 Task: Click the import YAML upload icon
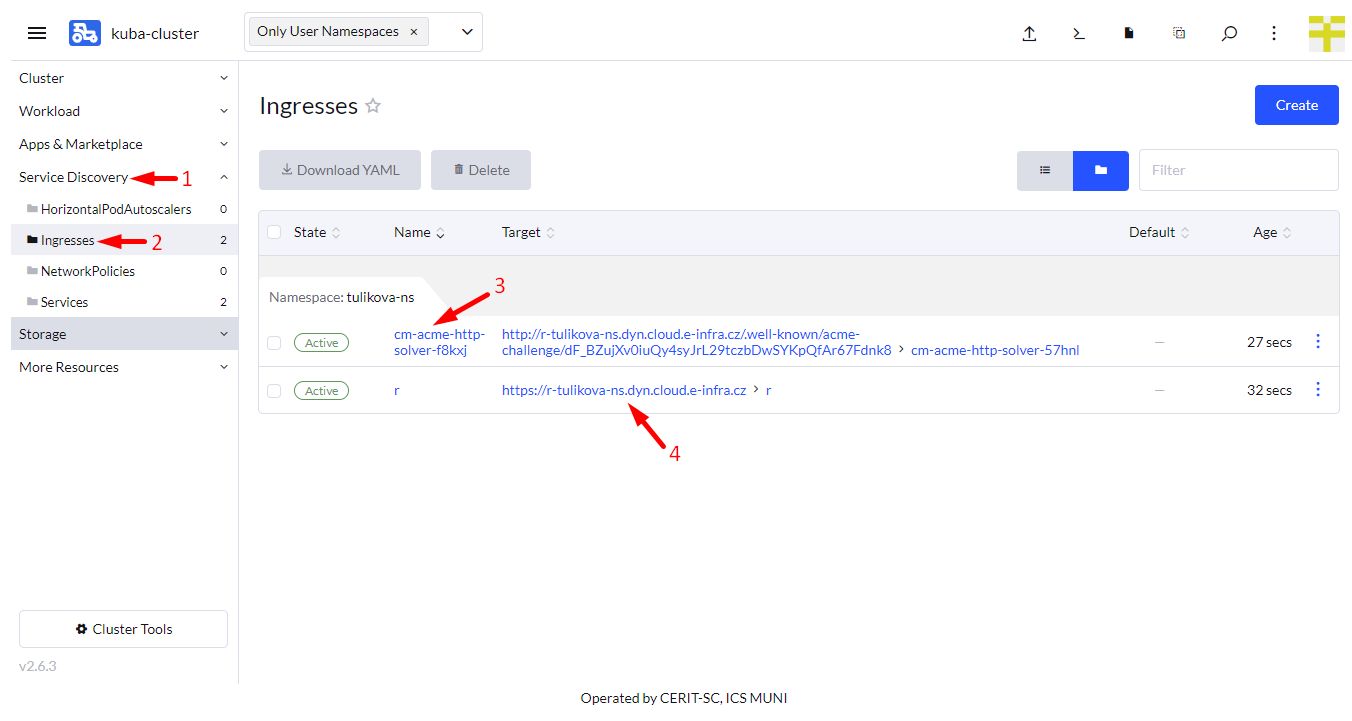click(1029, 33)
